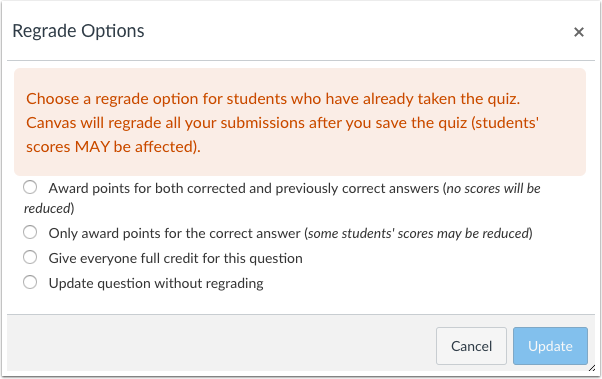Screen dimensions: 602x379
Task: Click the 'Update question without regrading' label text
Action: (x=156, y=283)
